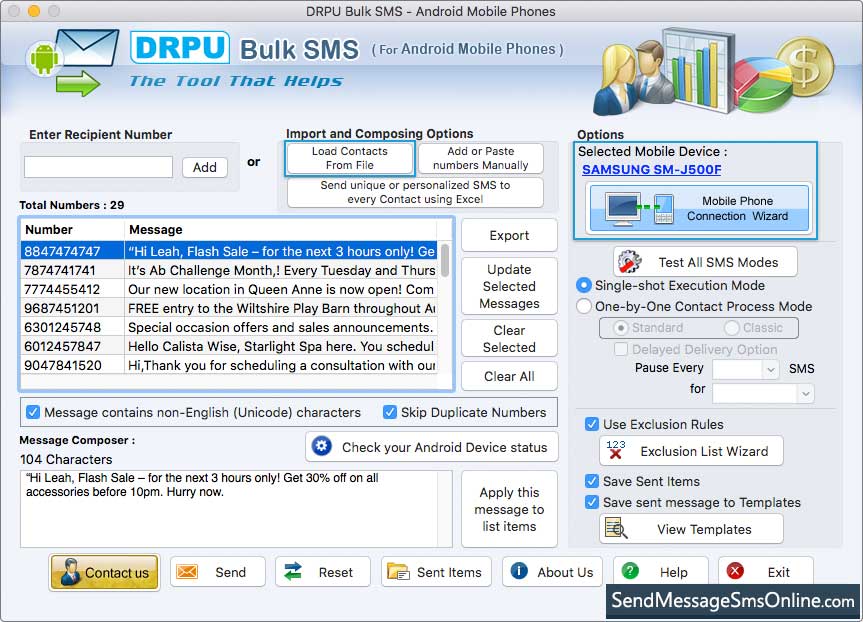Click Add or Paste numbers Manually
The height and width of the screenshot is (622, 863).
coord(480,158)
